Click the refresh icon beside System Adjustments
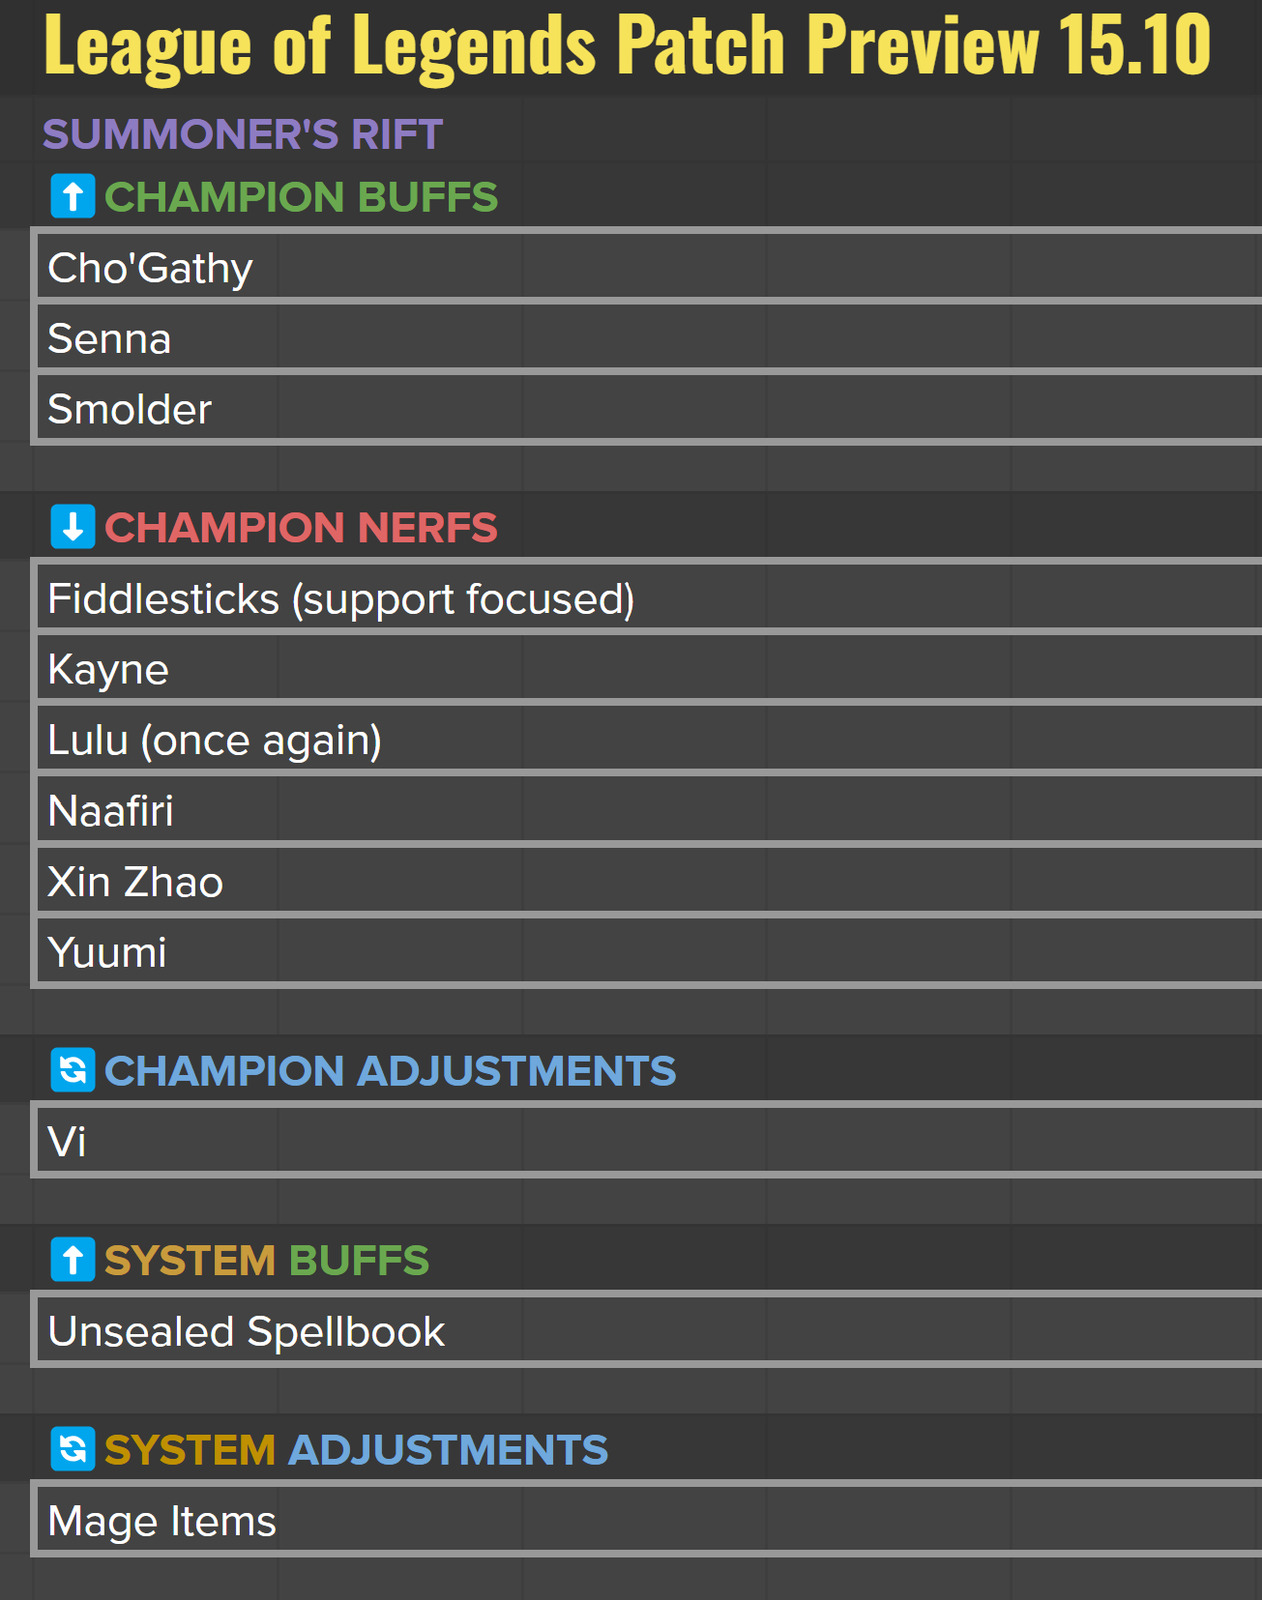Image resolution: width=1262 pixels, height=1600 pixels. coord(73,1449)
